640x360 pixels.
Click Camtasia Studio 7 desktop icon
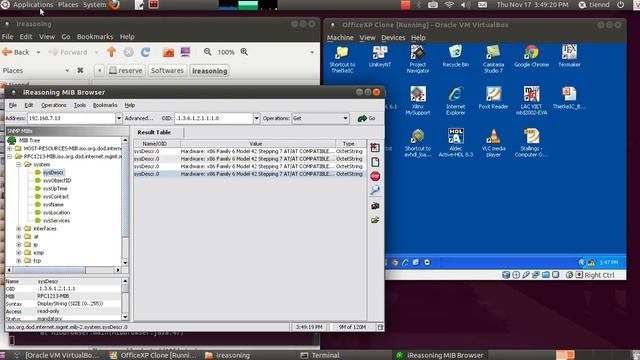tap(493, 59)
